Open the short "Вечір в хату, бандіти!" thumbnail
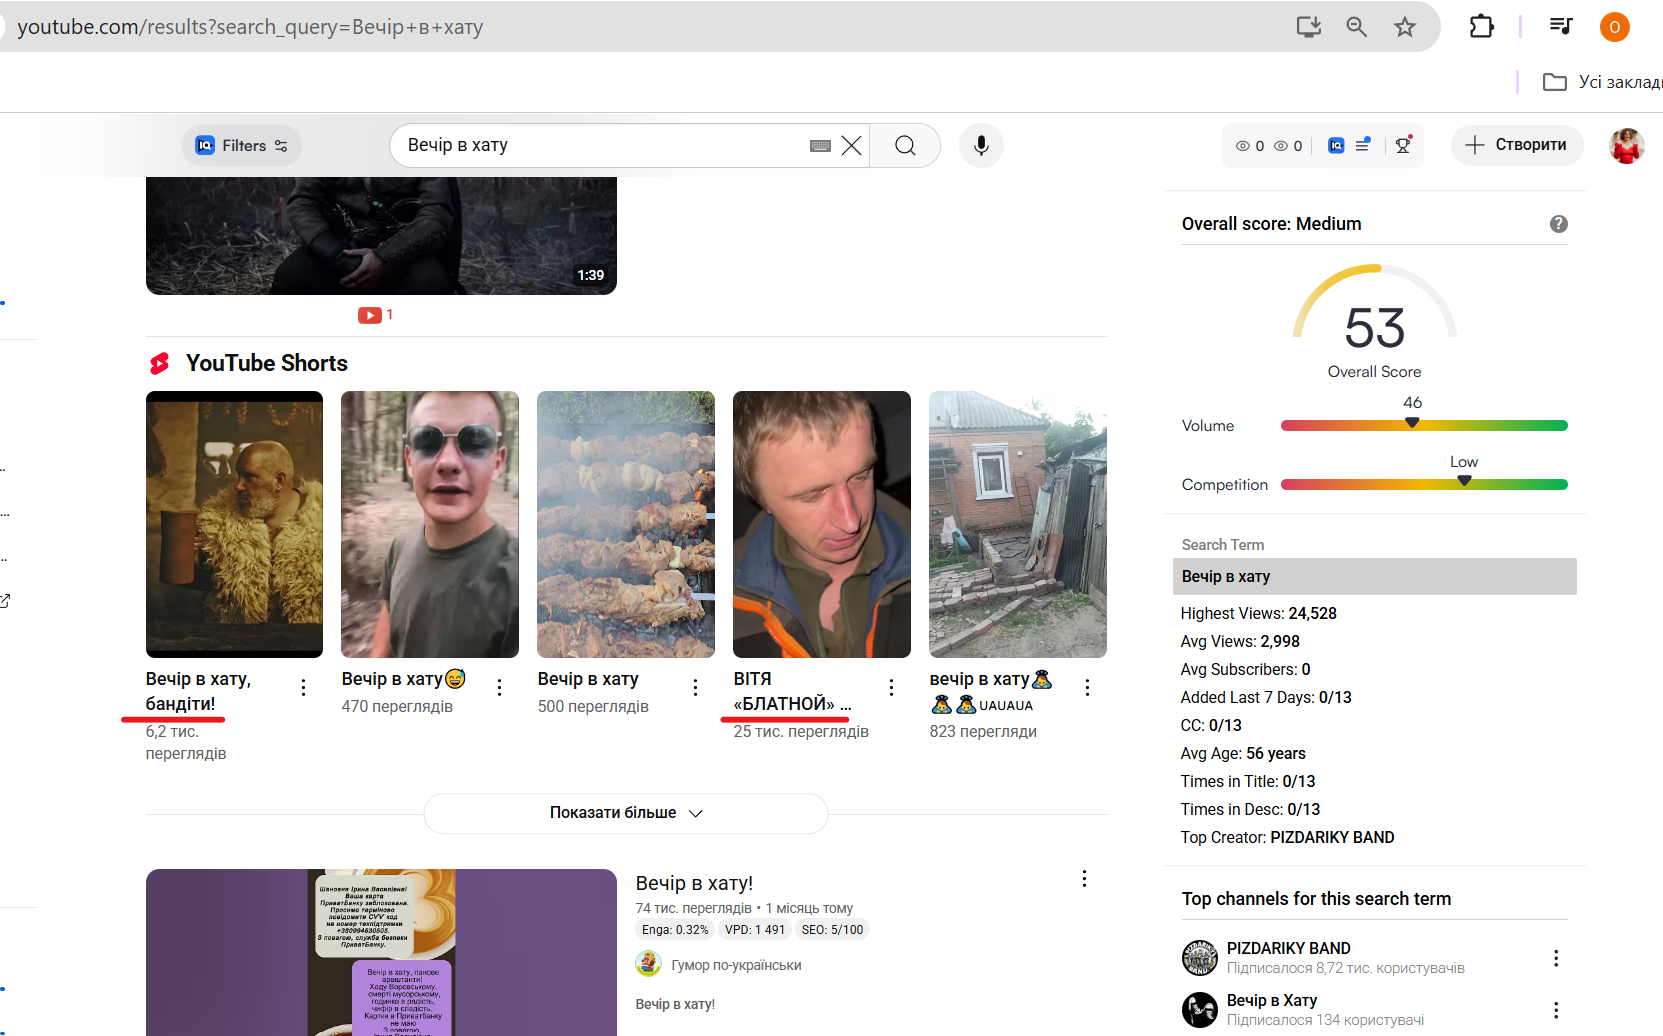 click(234, 524)
